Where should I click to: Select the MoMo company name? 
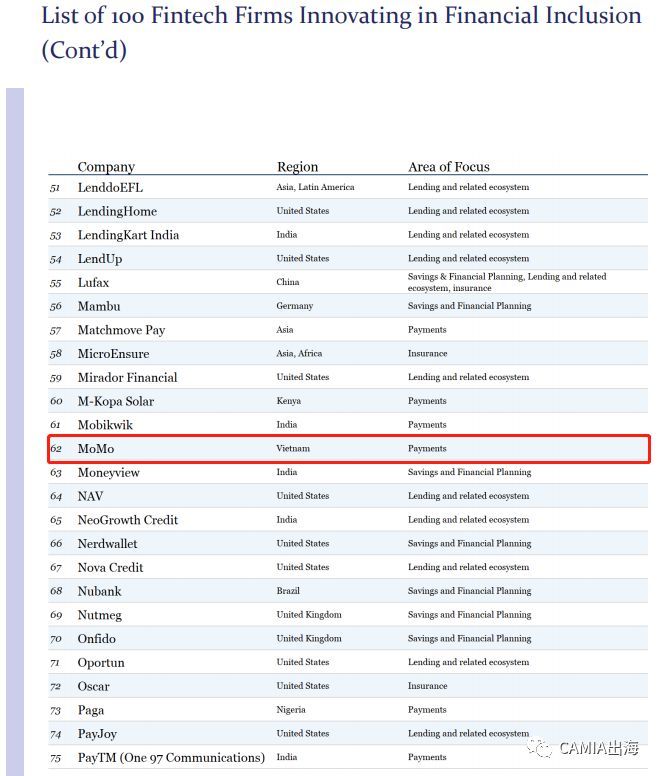[96, 449]
